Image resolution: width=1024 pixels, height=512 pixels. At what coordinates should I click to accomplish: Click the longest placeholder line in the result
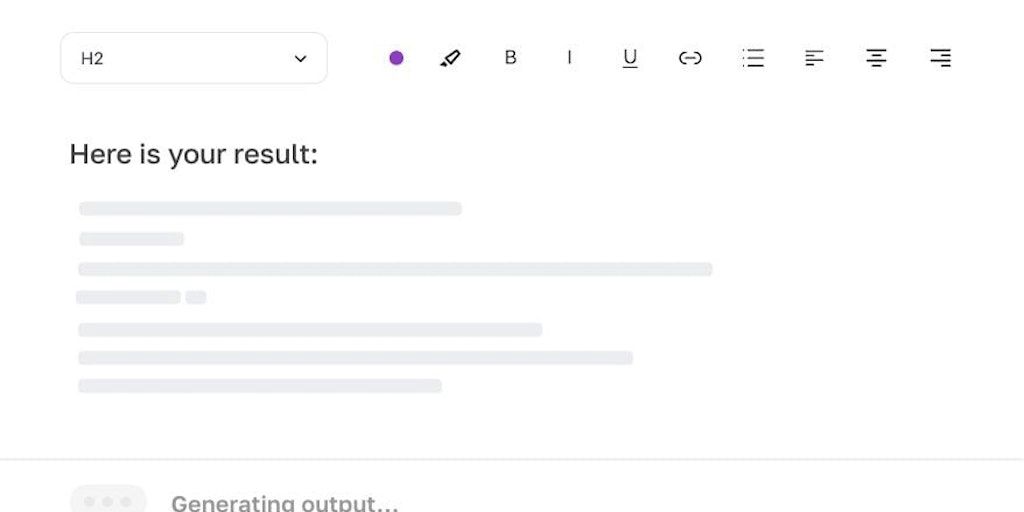(395, 269)
